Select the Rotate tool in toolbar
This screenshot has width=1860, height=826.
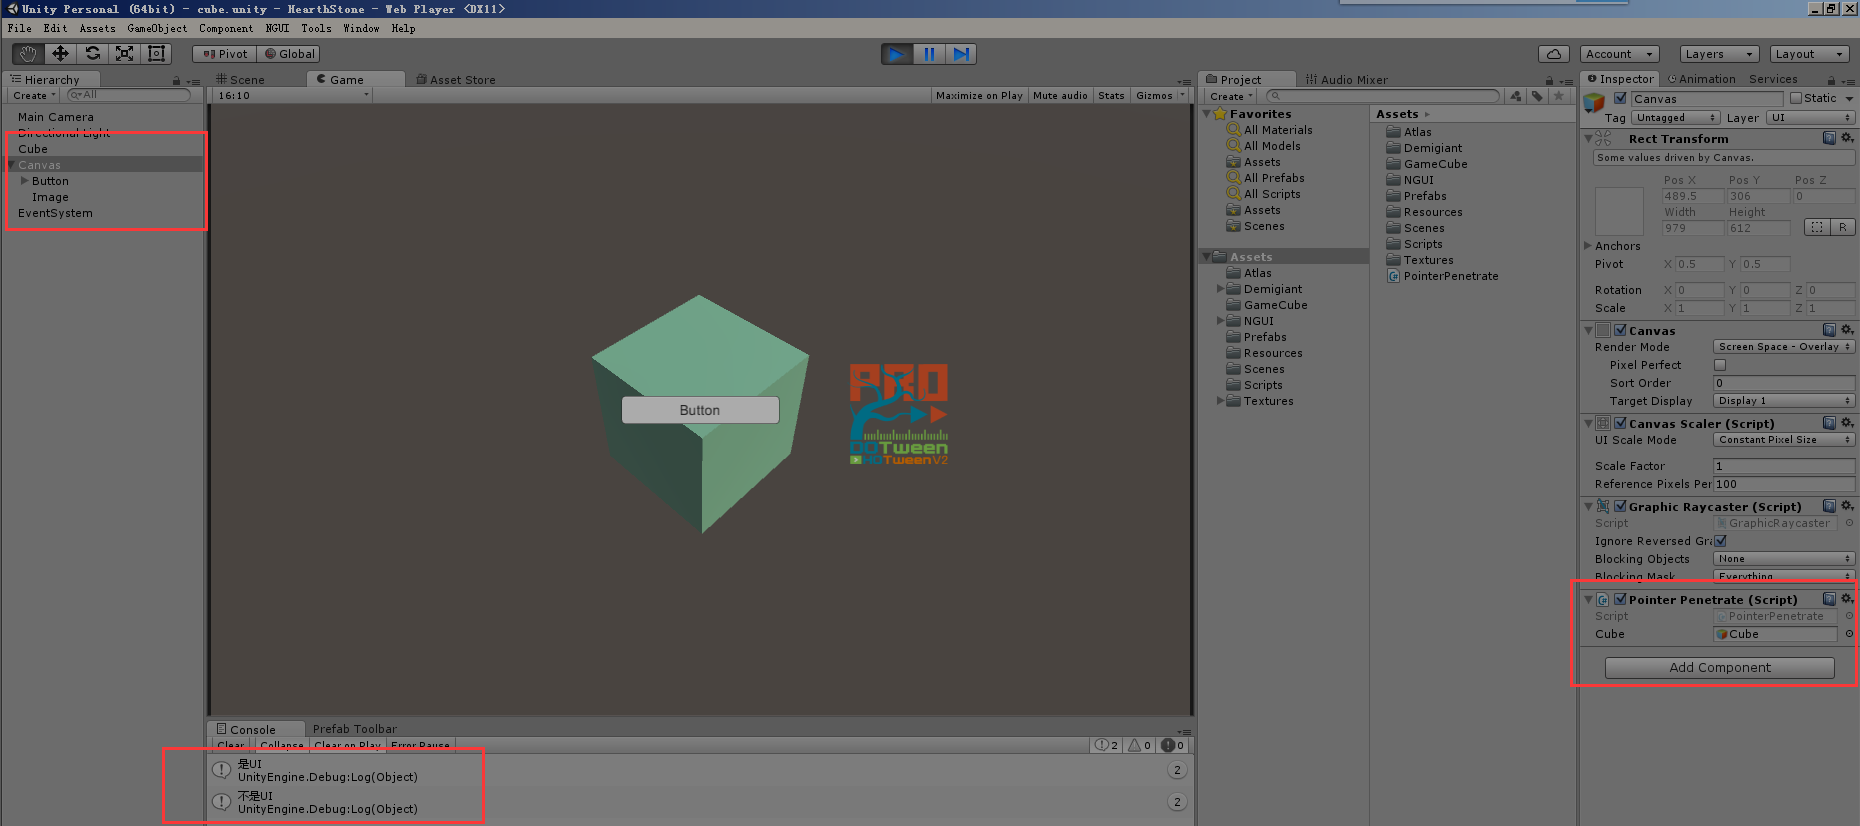92,54
